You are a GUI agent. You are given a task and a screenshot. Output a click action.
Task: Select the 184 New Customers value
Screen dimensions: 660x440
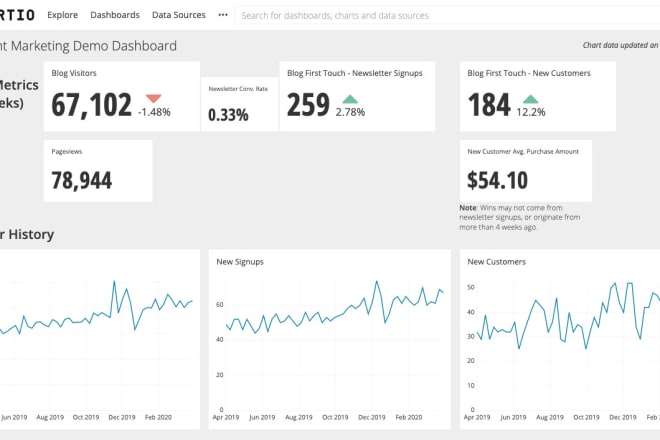pos(489,105)
